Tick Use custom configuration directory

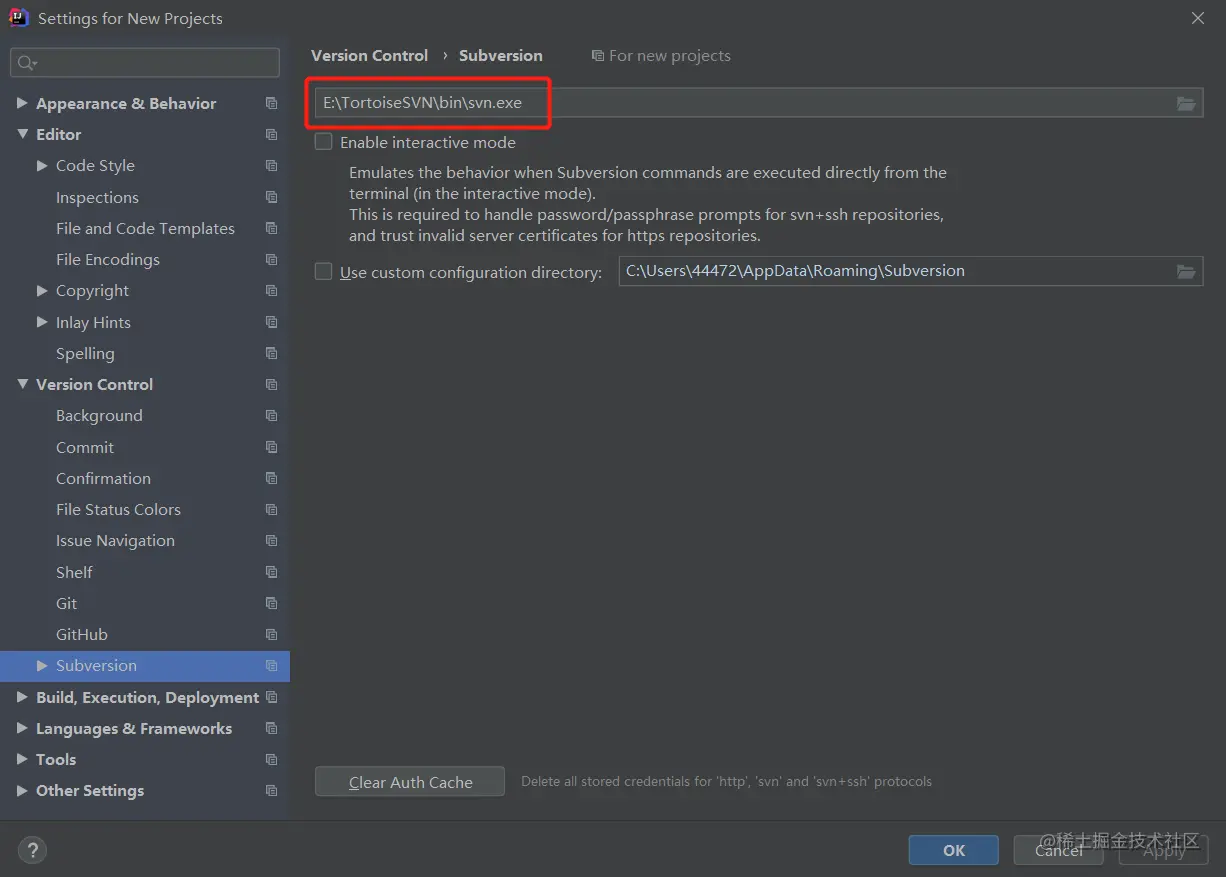(323, 271)
